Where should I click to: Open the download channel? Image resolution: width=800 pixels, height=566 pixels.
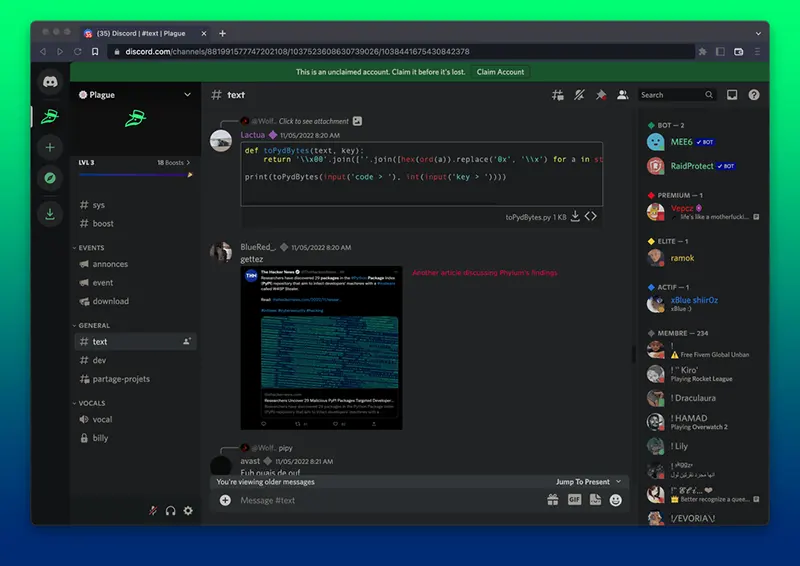136,301
